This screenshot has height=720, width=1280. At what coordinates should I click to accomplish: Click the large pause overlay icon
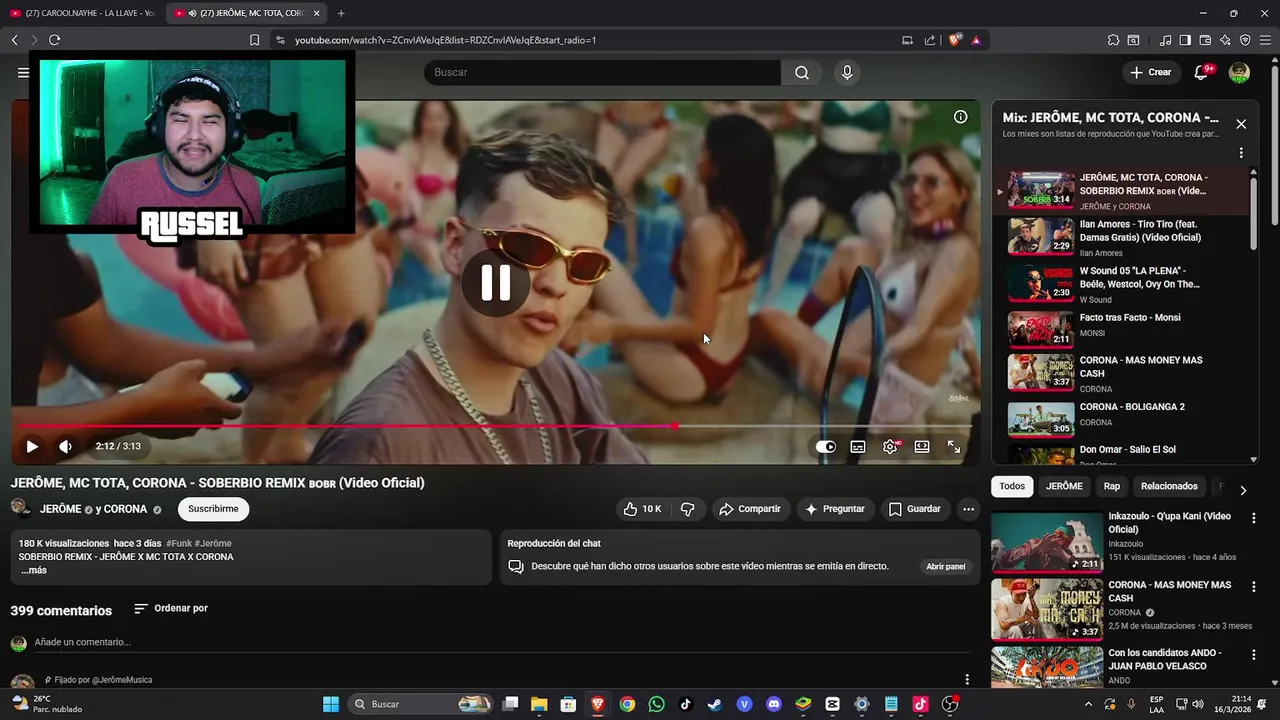495,283
